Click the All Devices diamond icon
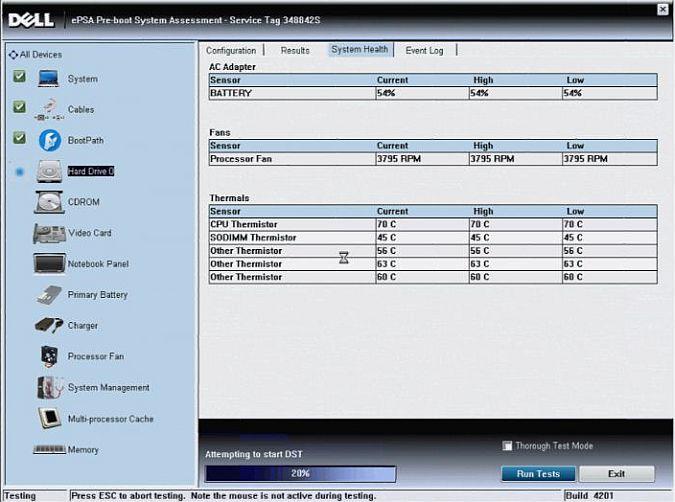Image resolution: width=675 pixels, height=502 pixels. point(13,55)
